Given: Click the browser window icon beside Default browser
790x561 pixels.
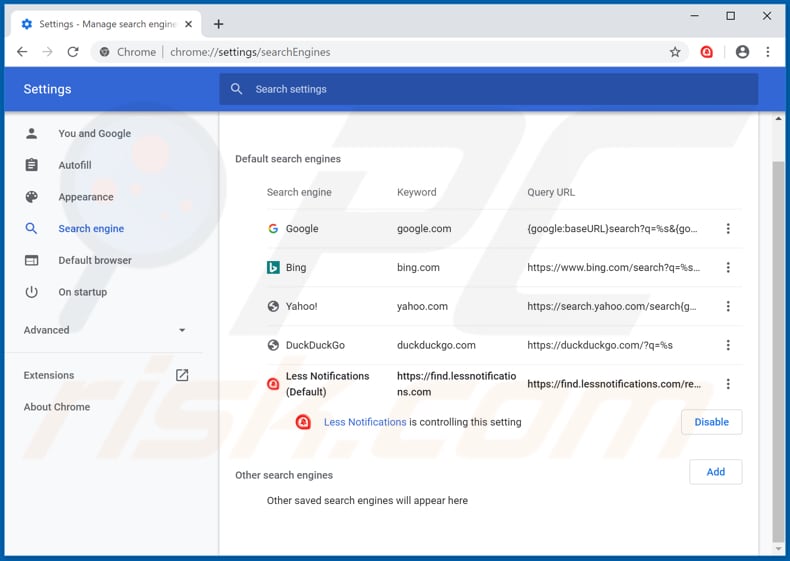Looking at the screenshot, I should (x=32, y=261).
